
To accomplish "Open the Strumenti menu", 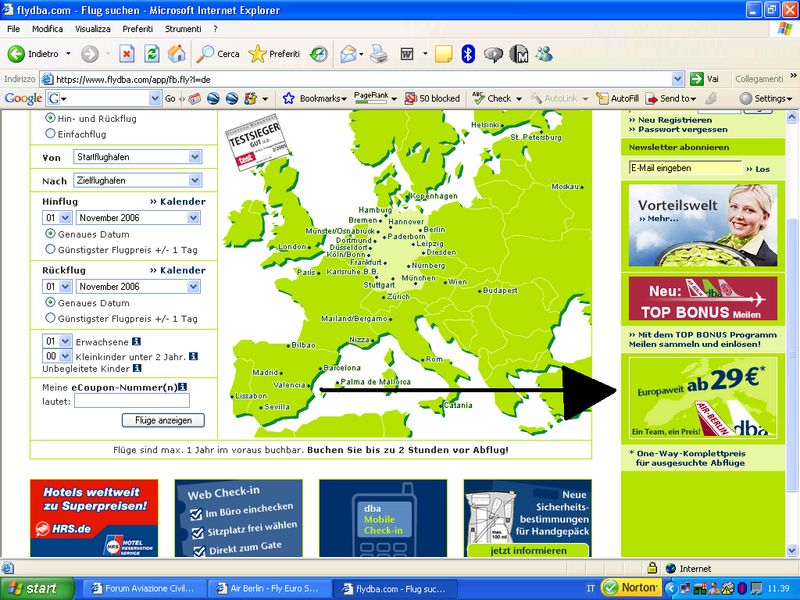I will pos(183,29).
